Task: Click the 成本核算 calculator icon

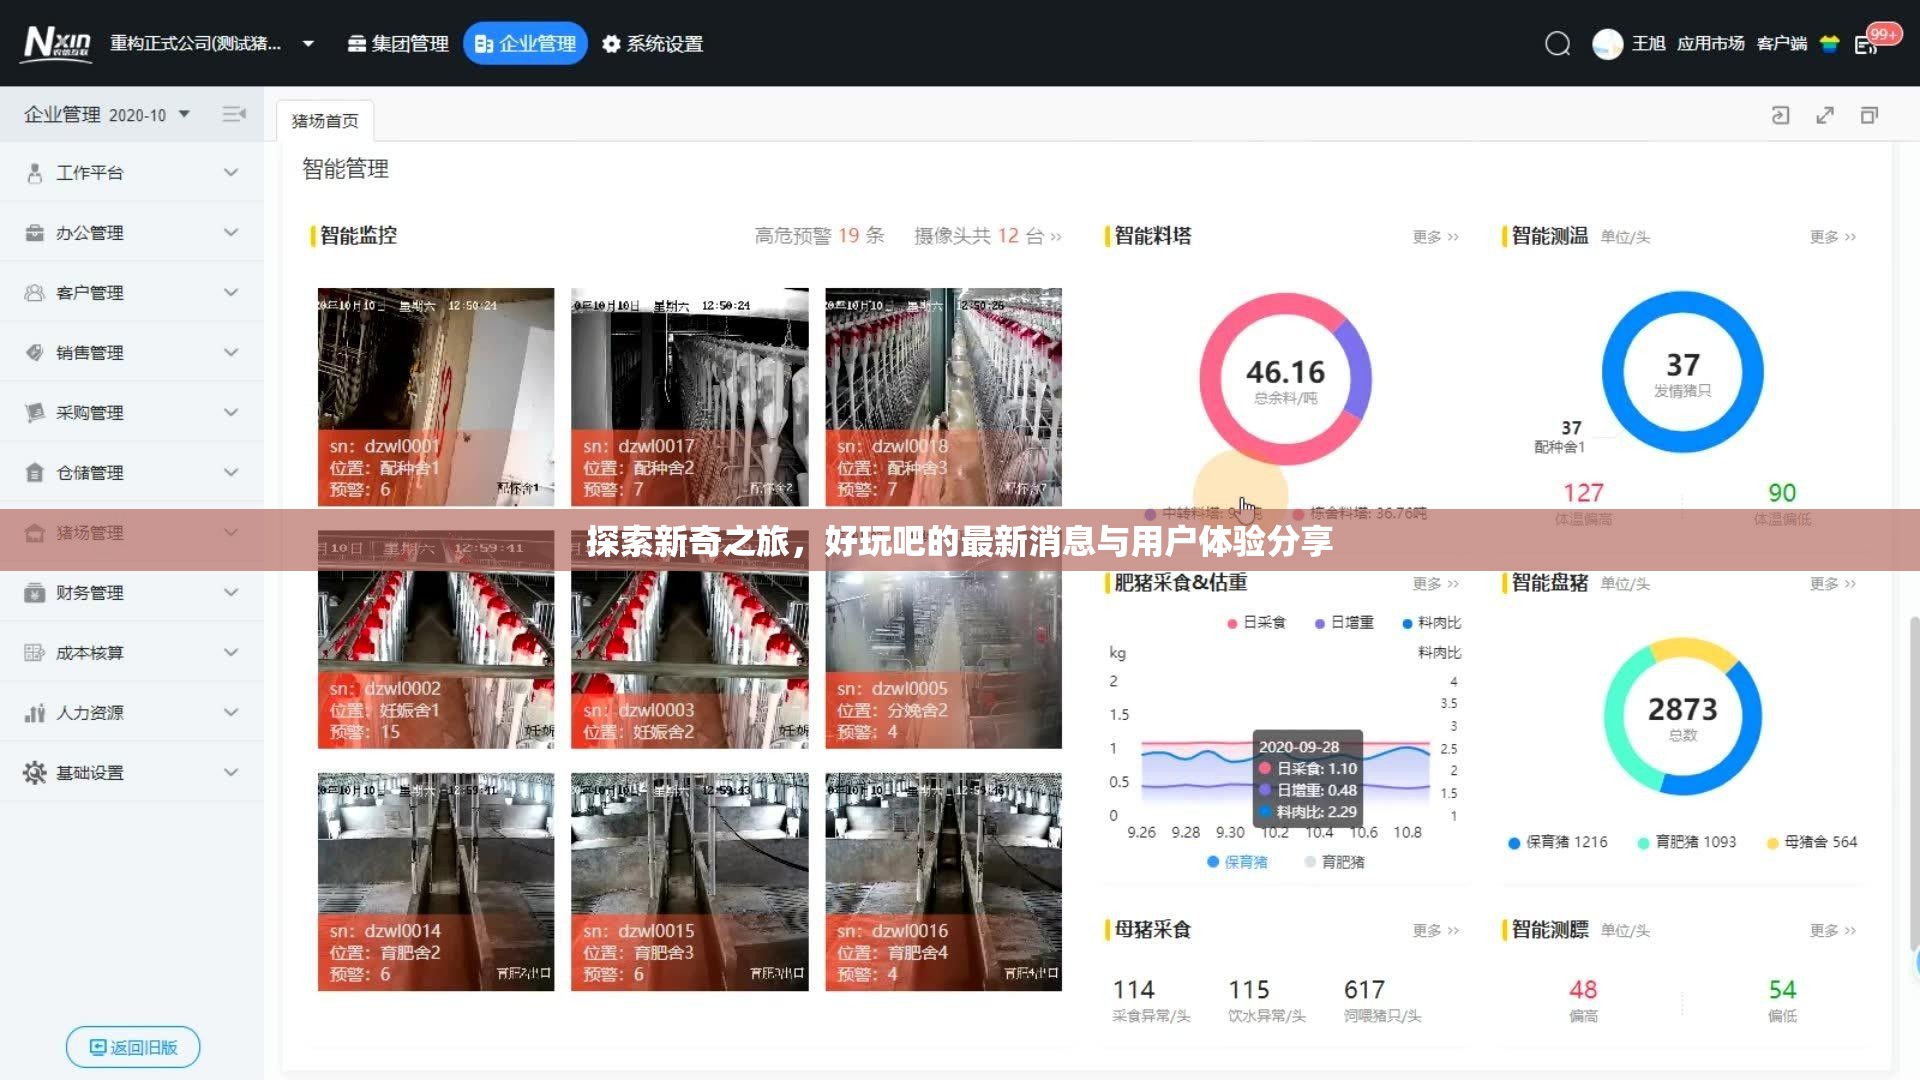Action: (34, 653)
